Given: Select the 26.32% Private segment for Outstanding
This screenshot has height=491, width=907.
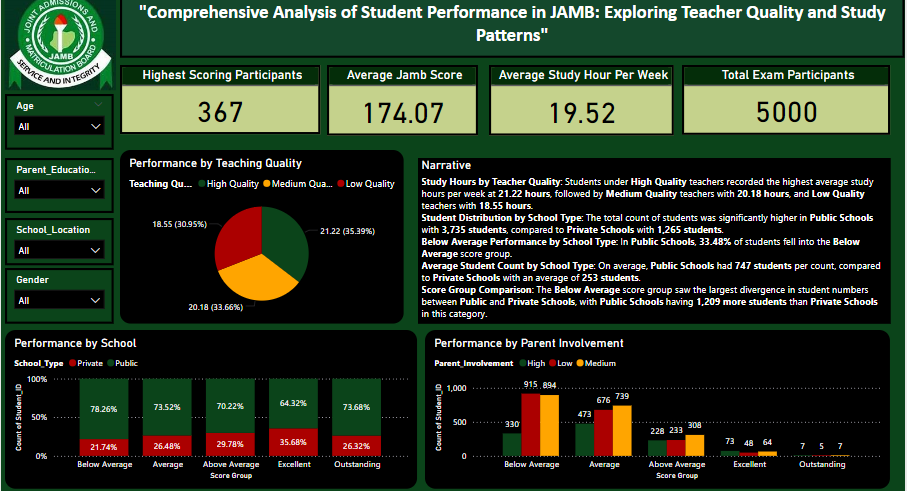Looking at the screenshot, I should pyautogui.click(x=356, y=446).
